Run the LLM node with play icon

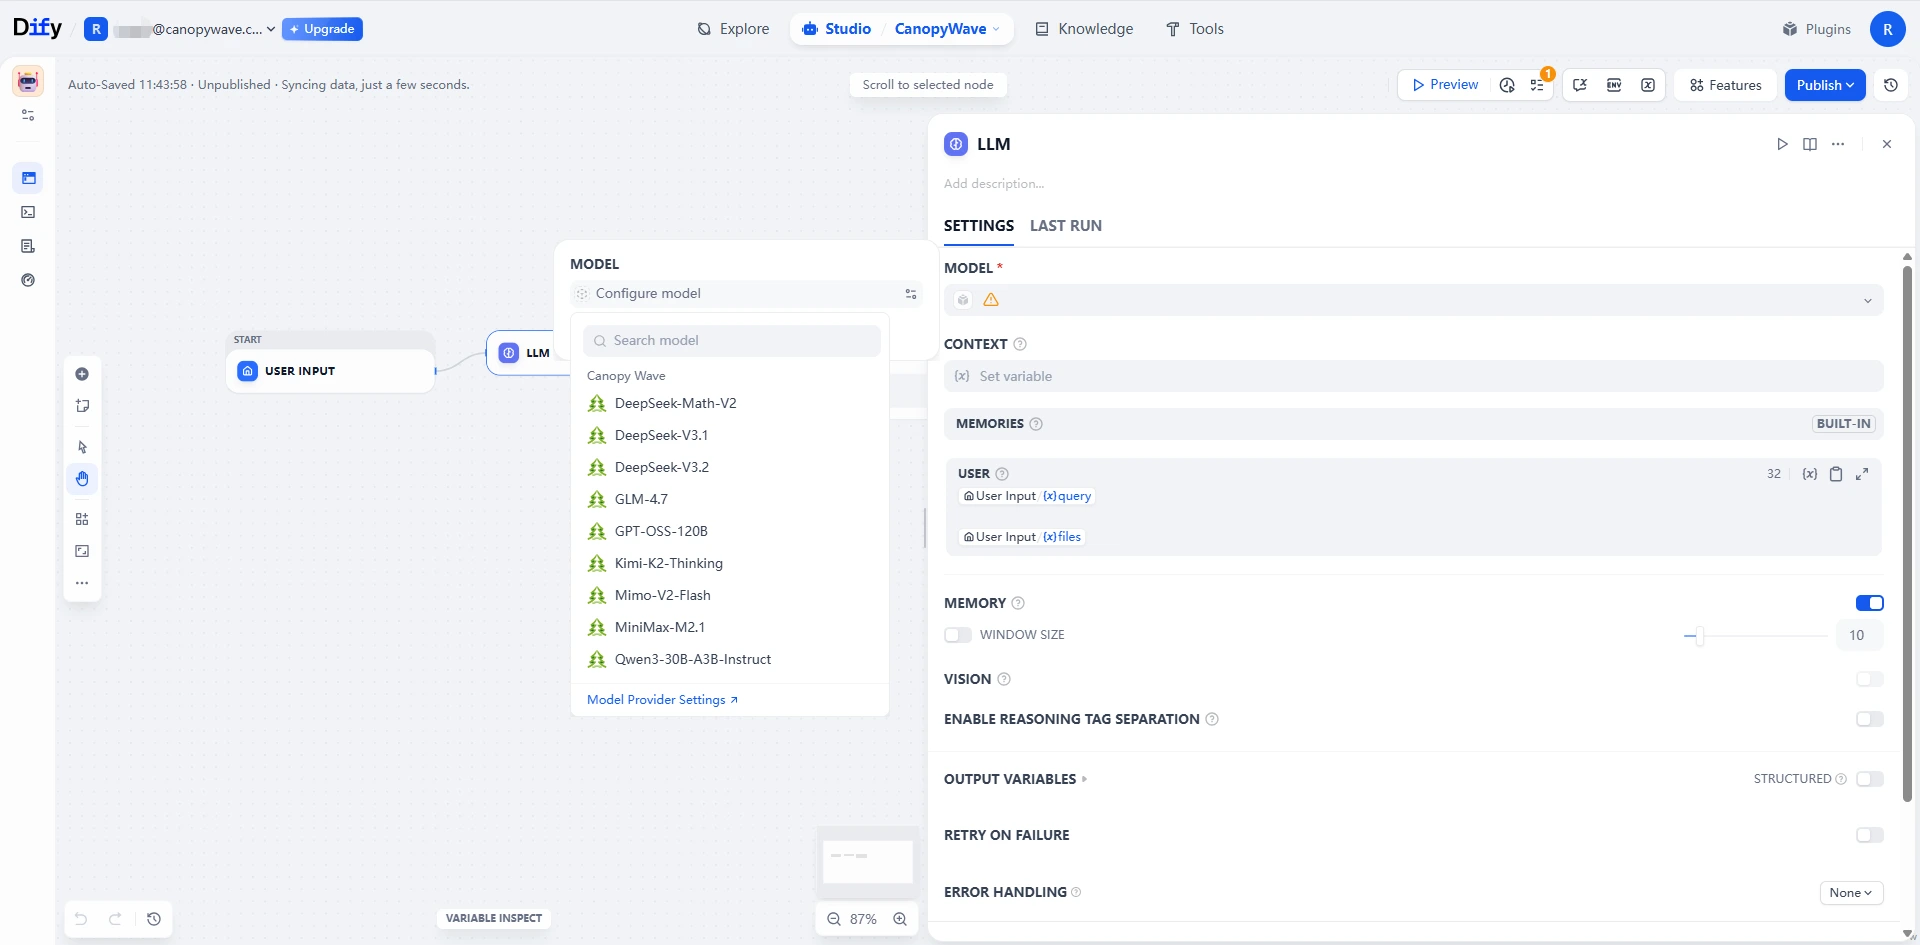click(1781, 144)
